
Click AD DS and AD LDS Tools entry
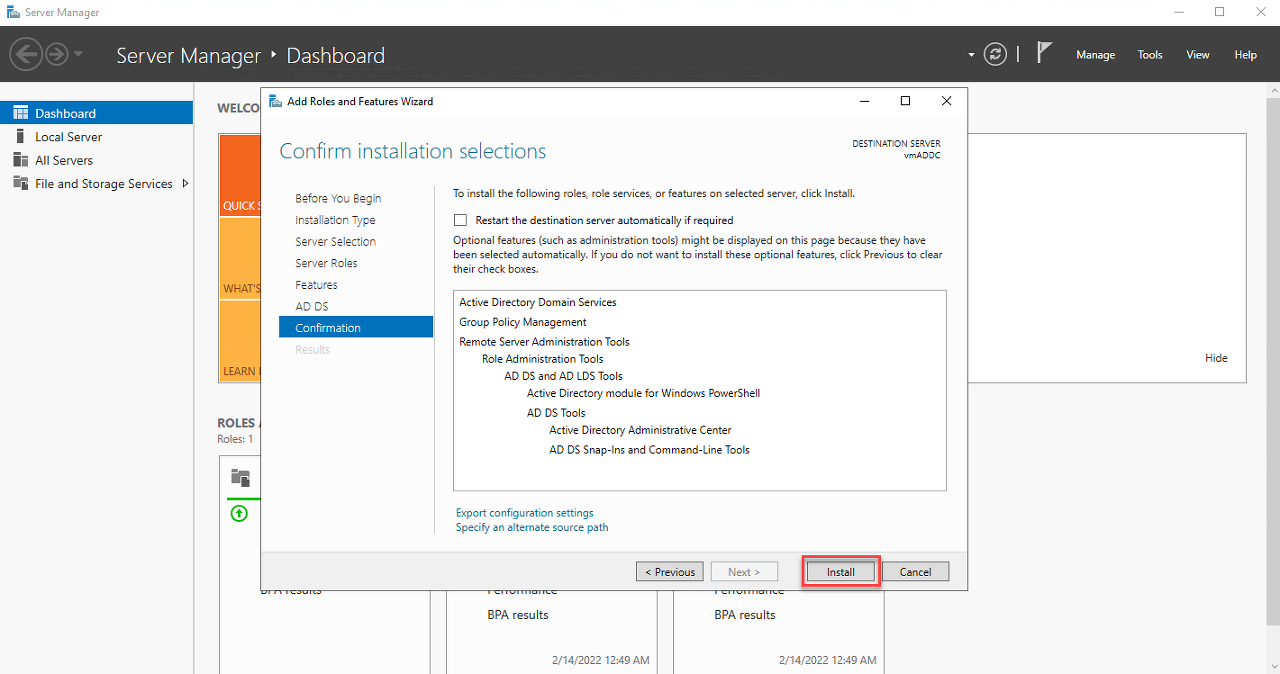tap(564, 376)
